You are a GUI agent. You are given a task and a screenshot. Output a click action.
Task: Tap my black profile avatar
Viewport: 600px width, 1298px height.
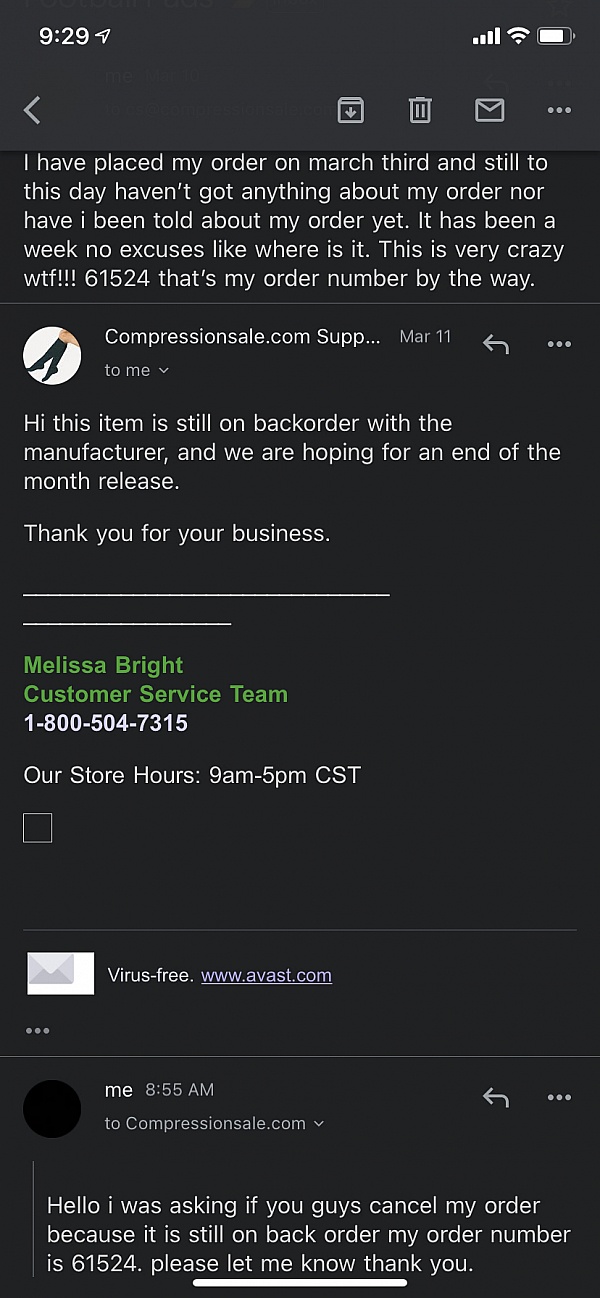coord(52,1109)
